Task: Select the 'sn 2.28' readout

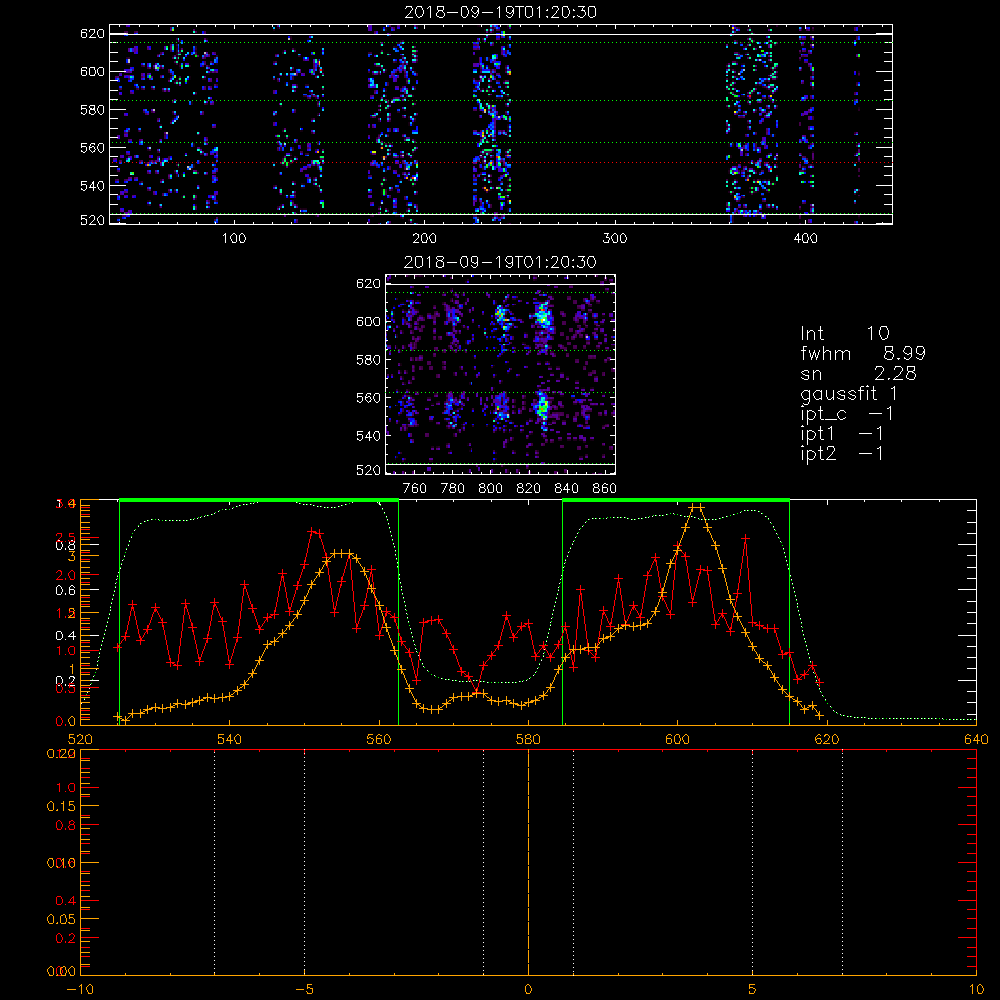Action: pyautogui.click(x=858, y=374)
